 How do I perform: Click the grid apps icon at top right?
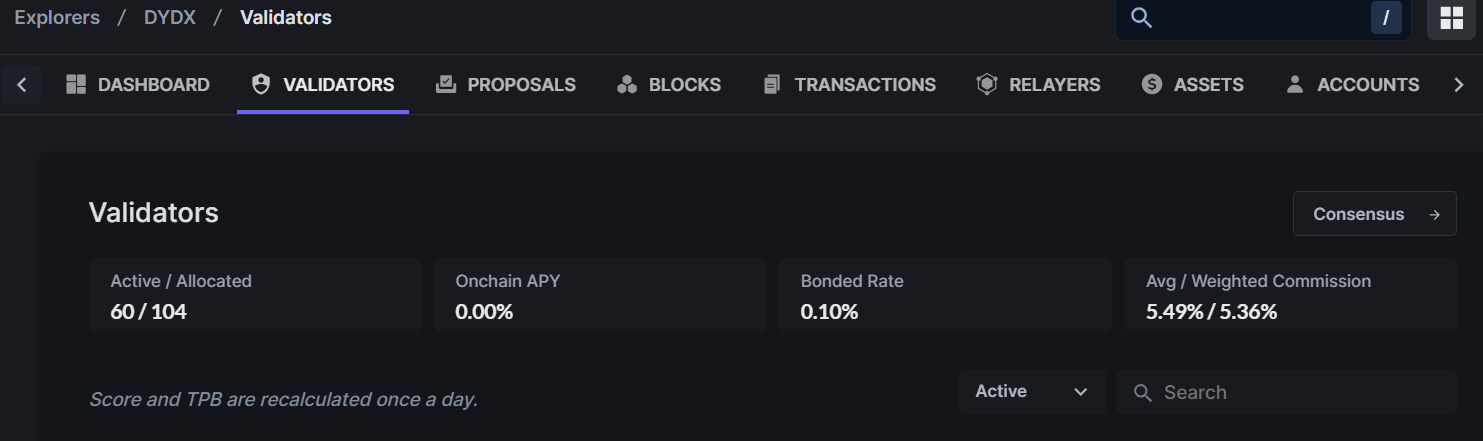tap(1451, 18)
